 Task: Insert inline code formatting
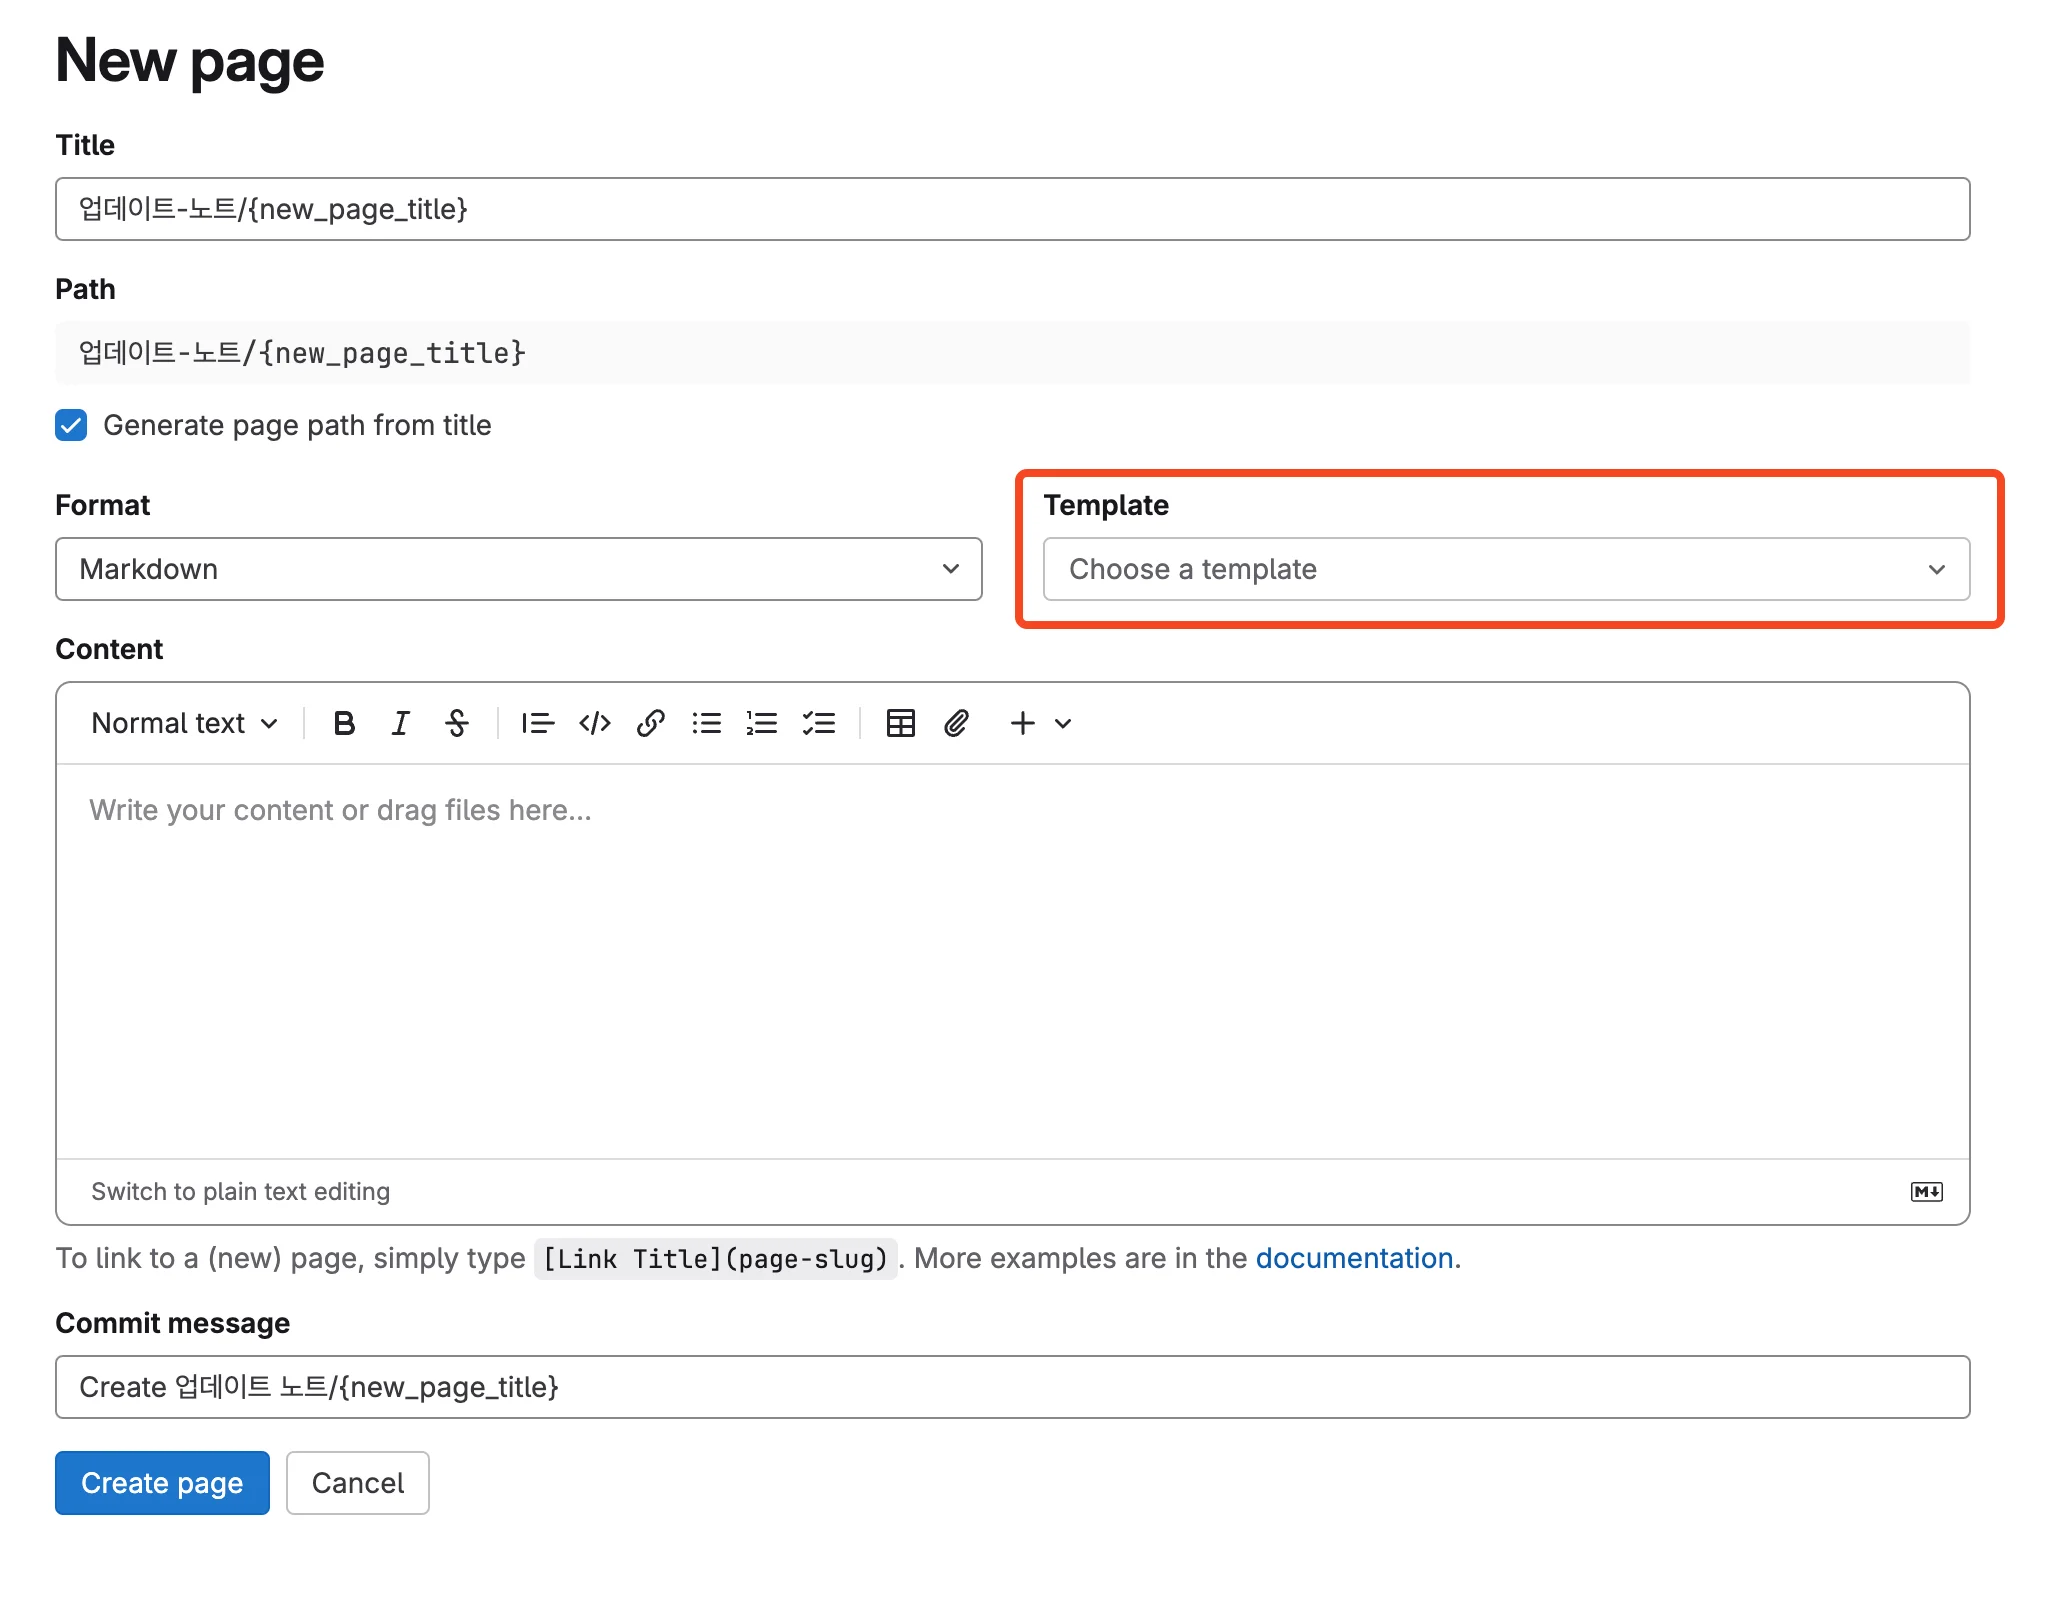595,723
